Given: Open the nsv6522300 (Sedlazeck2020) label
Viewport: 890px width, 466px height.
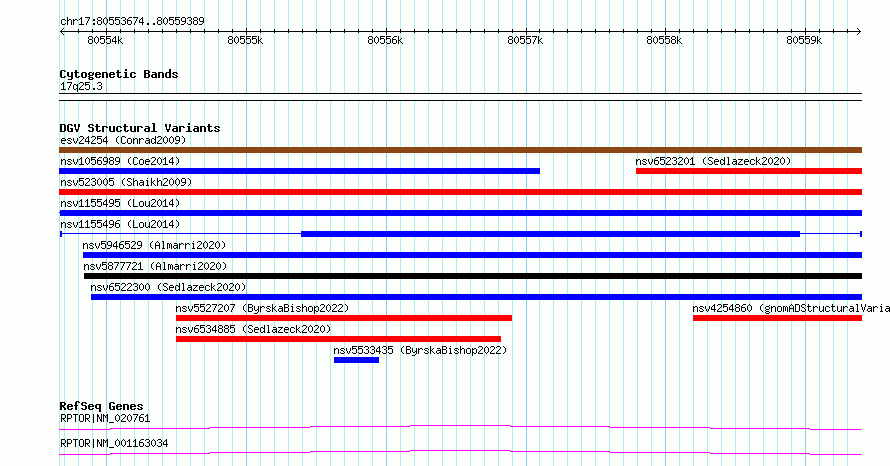Looking at the screenshot, I should coord(168,287).
